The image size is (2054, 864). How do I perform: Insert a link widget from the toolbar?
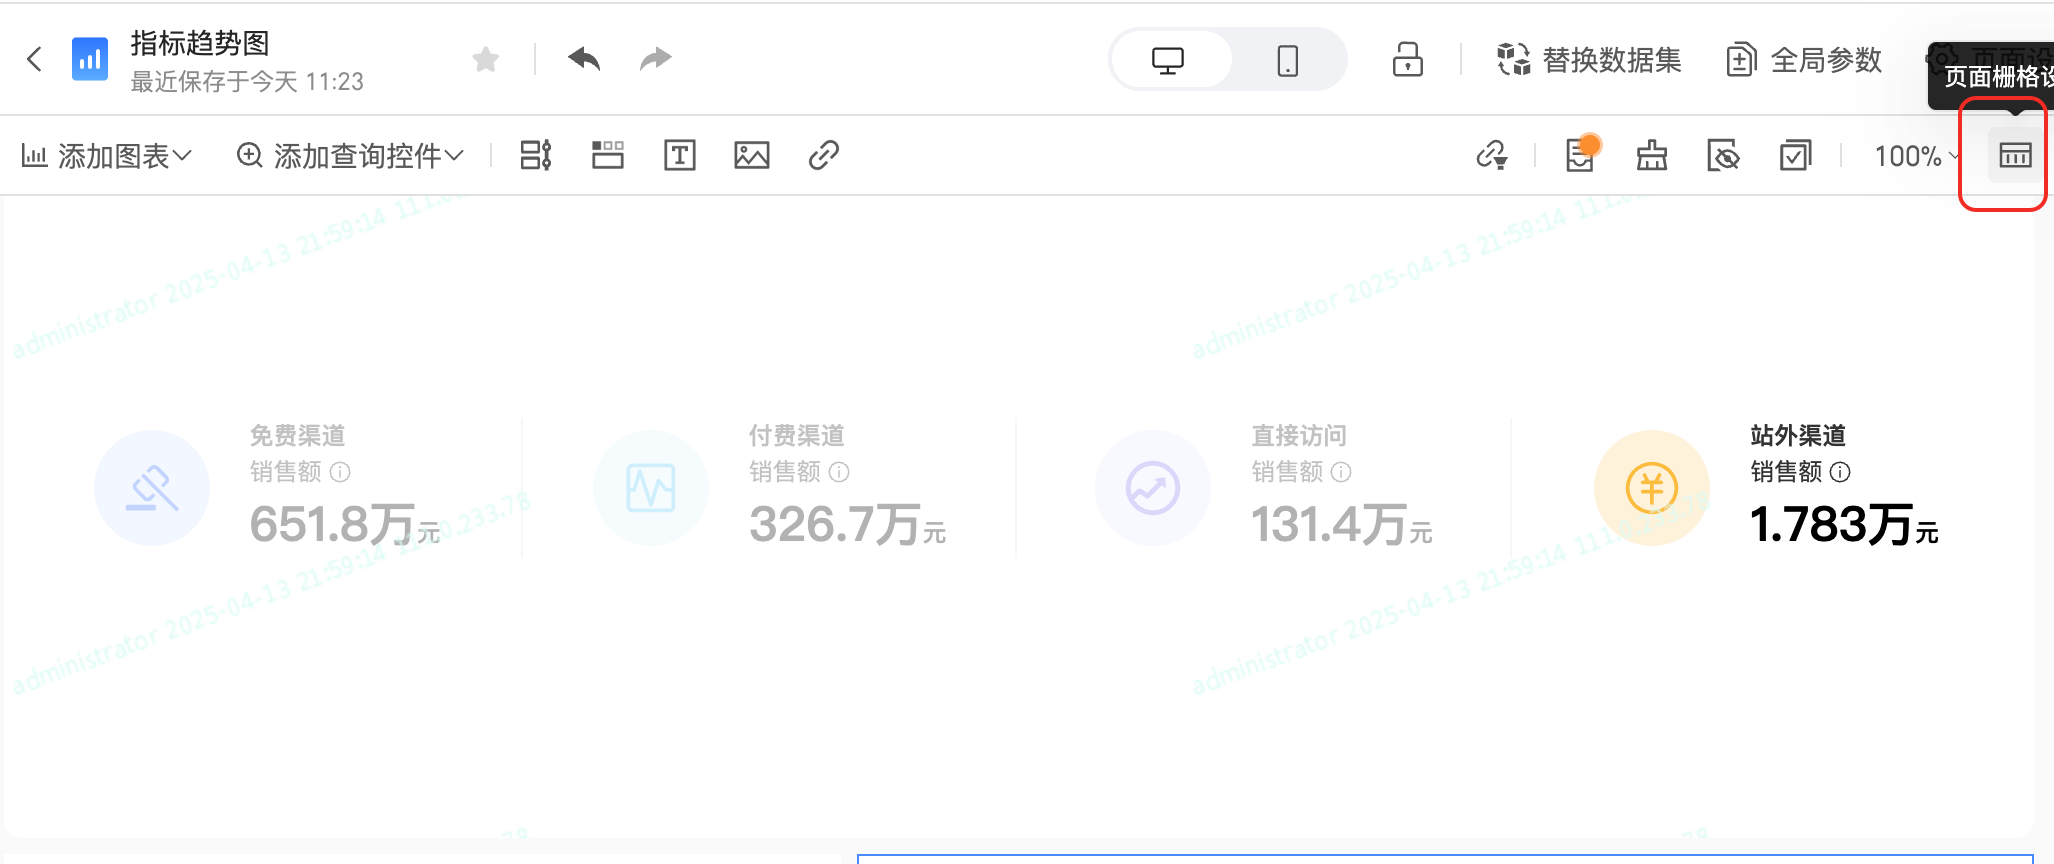(823, 156)
